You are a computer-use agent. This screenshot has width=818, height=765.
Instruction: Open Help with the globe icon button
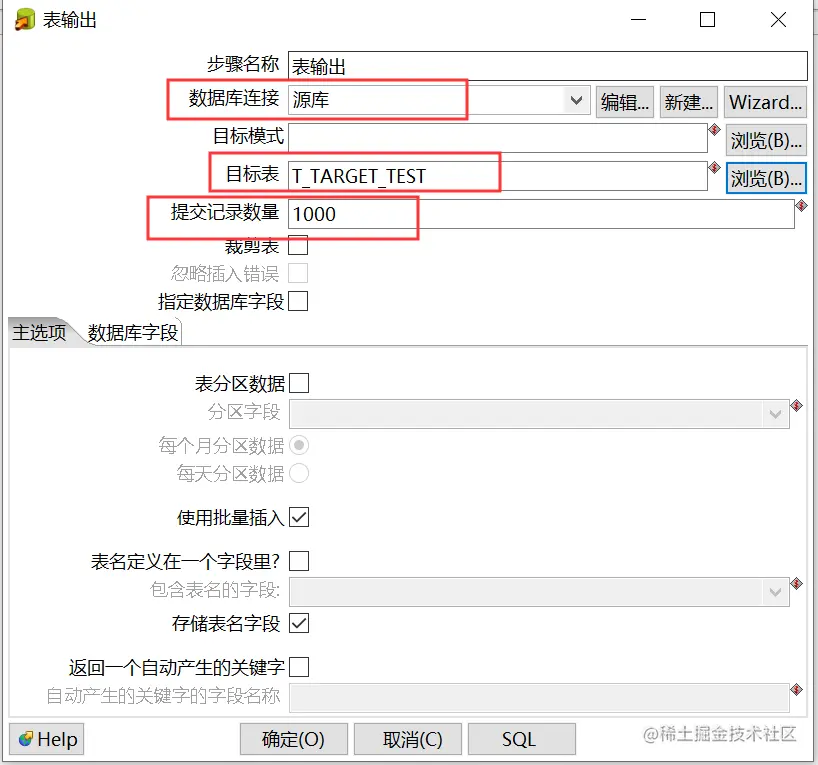[46, 739]
